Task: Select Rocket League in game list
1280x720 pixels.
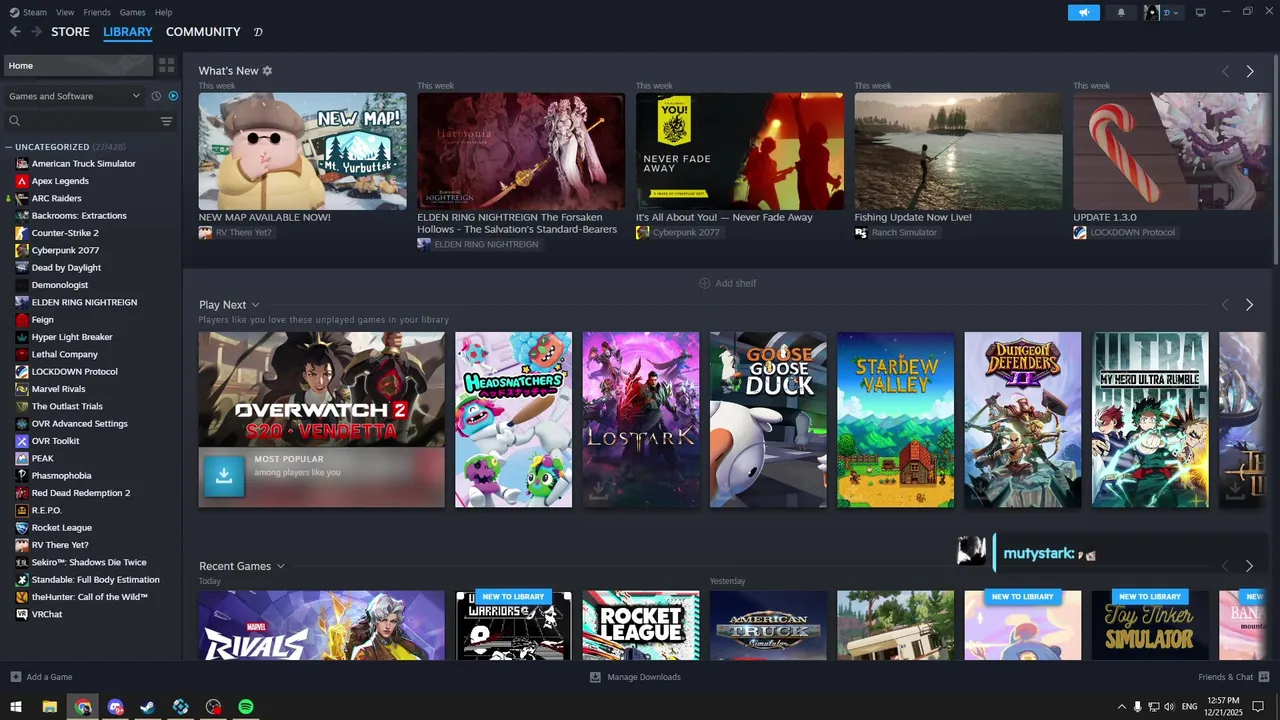Action: 61,528
